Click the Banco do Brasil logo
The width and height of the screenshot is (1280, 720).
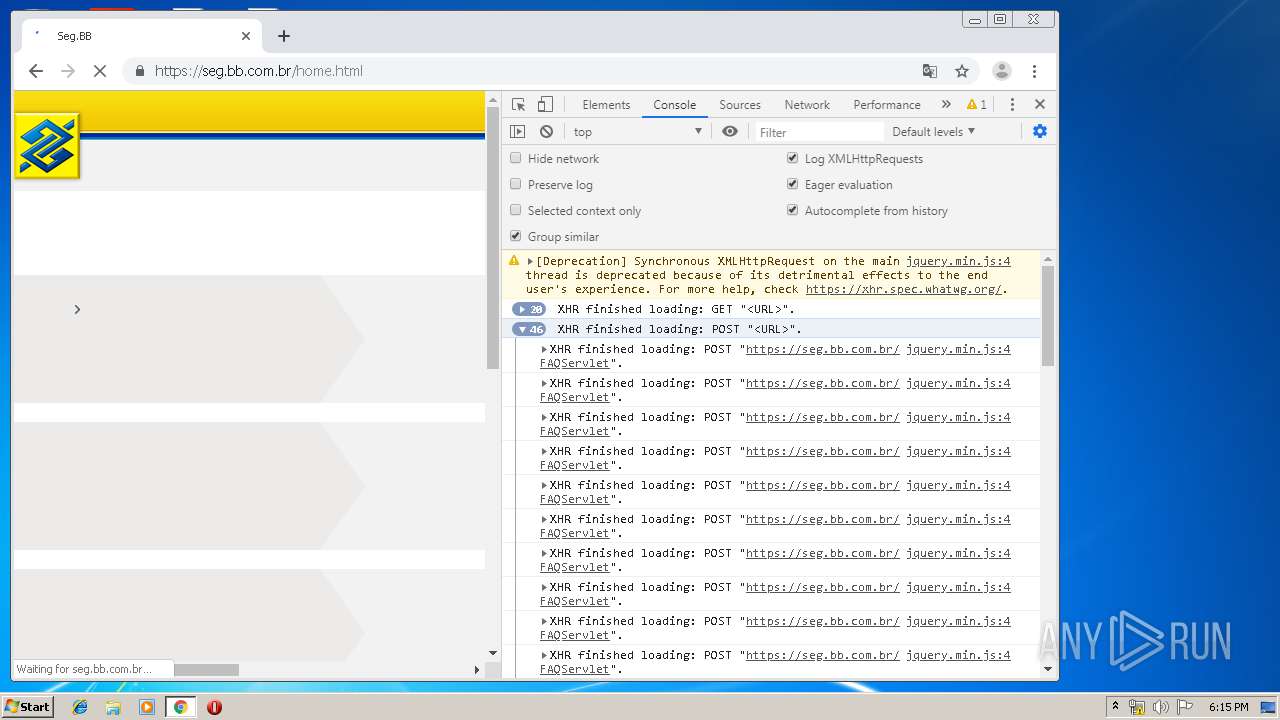pos(47,146)
